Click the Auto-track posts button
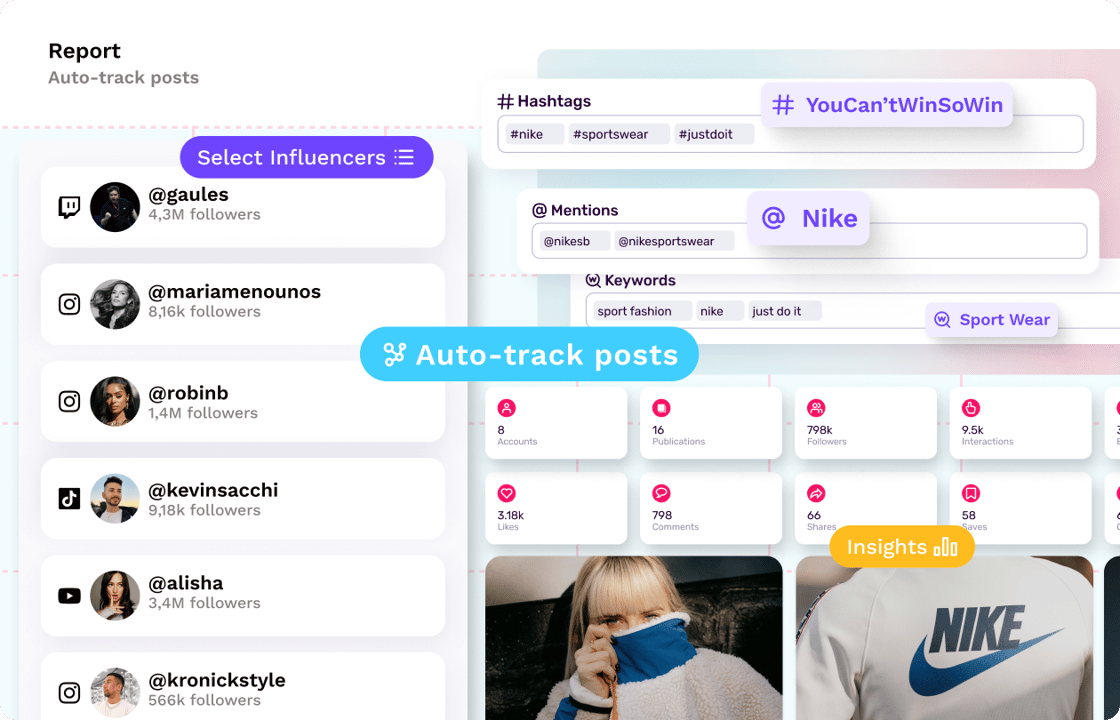 (529, 355)
